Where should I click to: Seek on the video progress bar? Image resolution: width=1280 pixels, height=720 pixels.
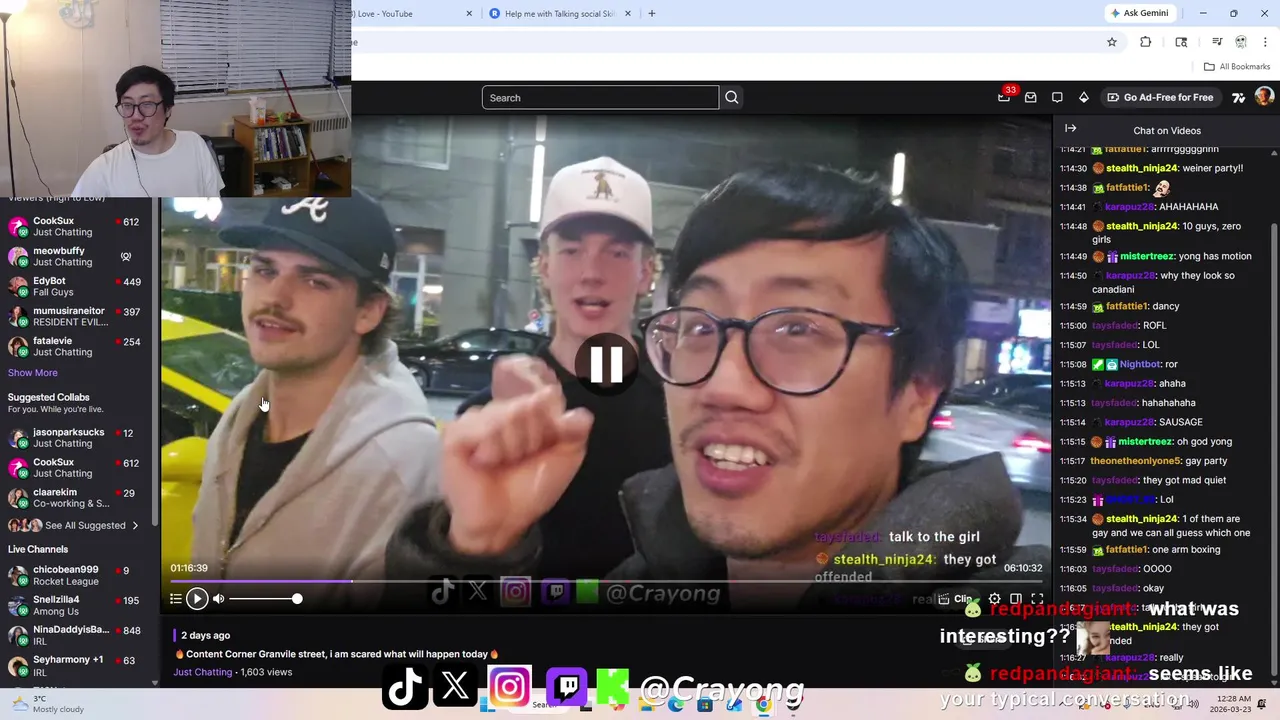click(606, 580)
